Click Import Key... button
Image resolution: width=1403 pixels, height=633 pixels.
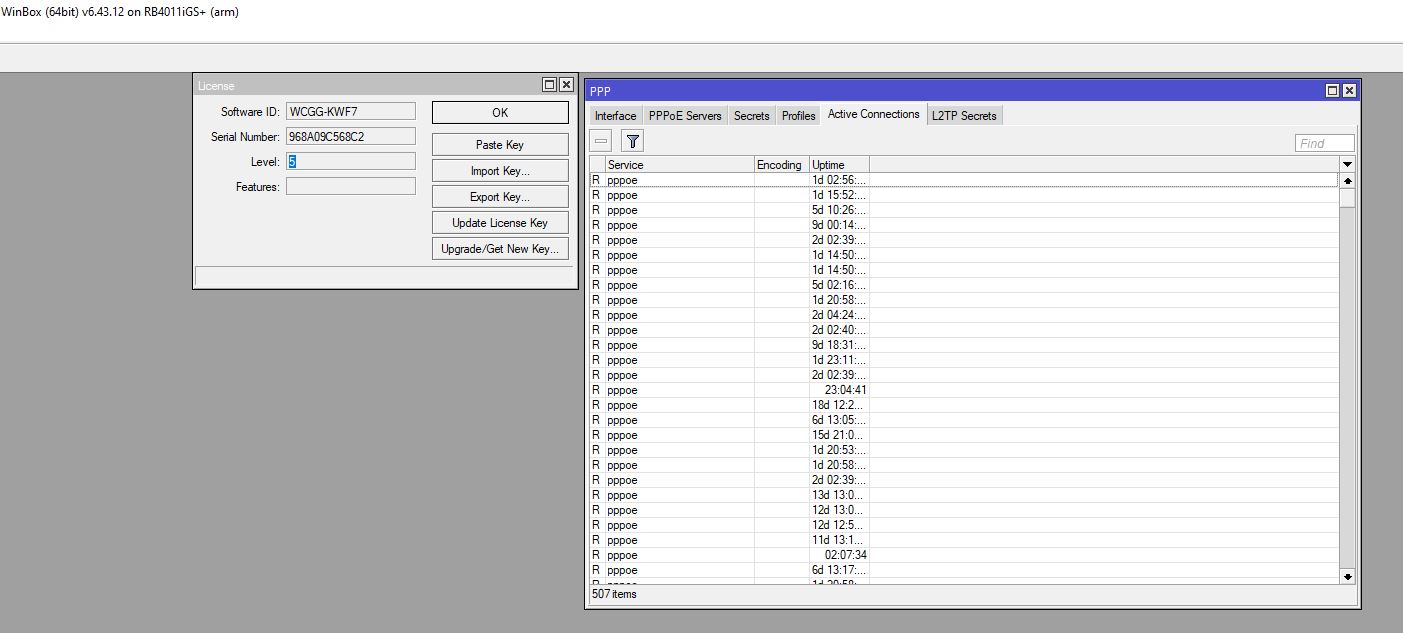[500, 171]
